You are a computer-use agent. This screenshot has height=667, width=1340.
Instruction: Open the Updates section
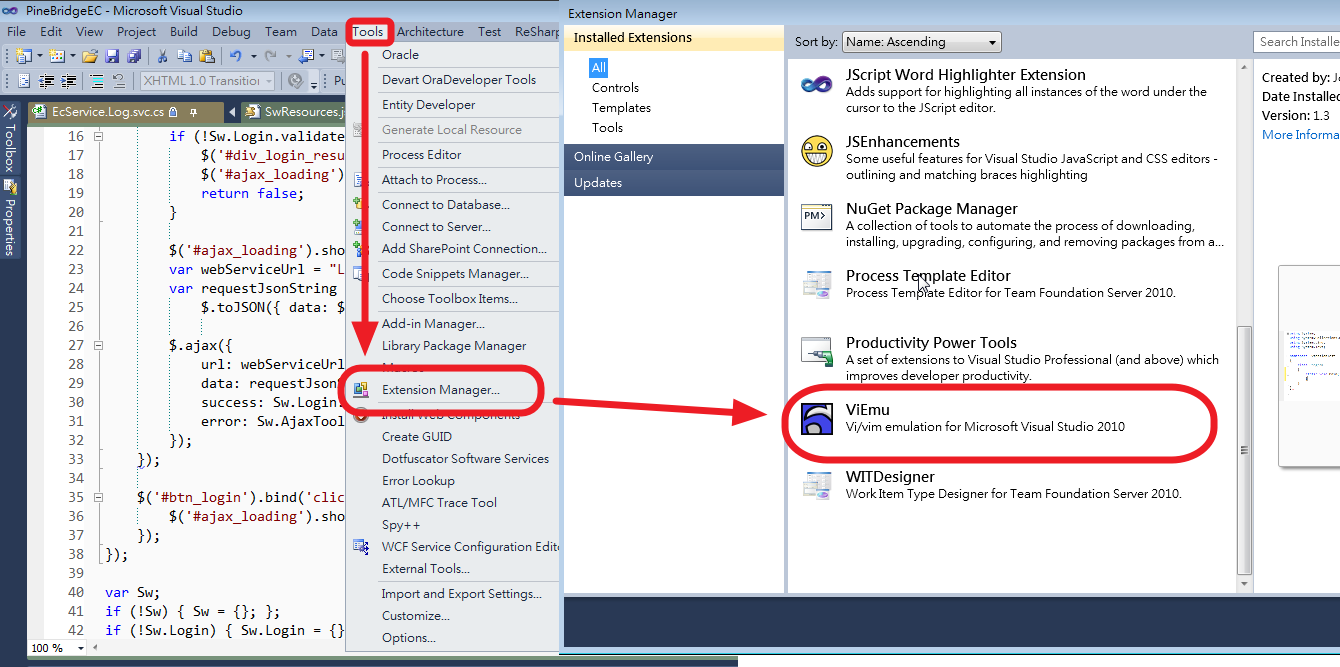click(x=674, y=183)
